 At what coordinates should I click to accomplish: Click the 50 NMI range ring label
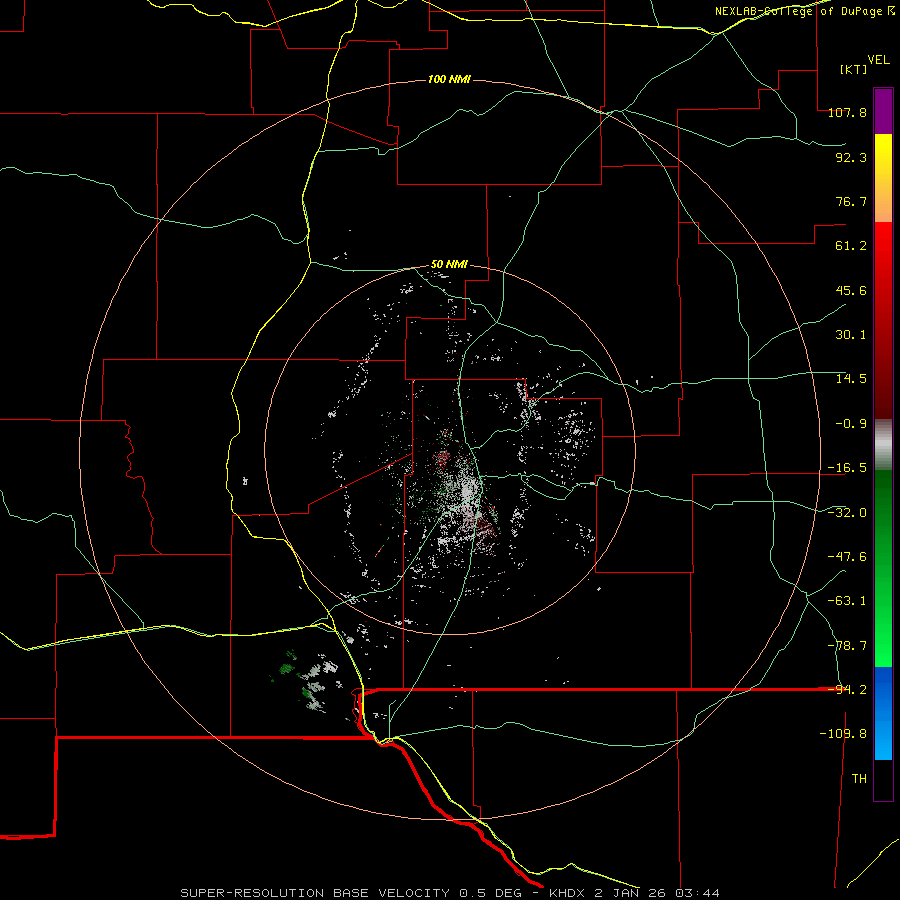(449, 265)
